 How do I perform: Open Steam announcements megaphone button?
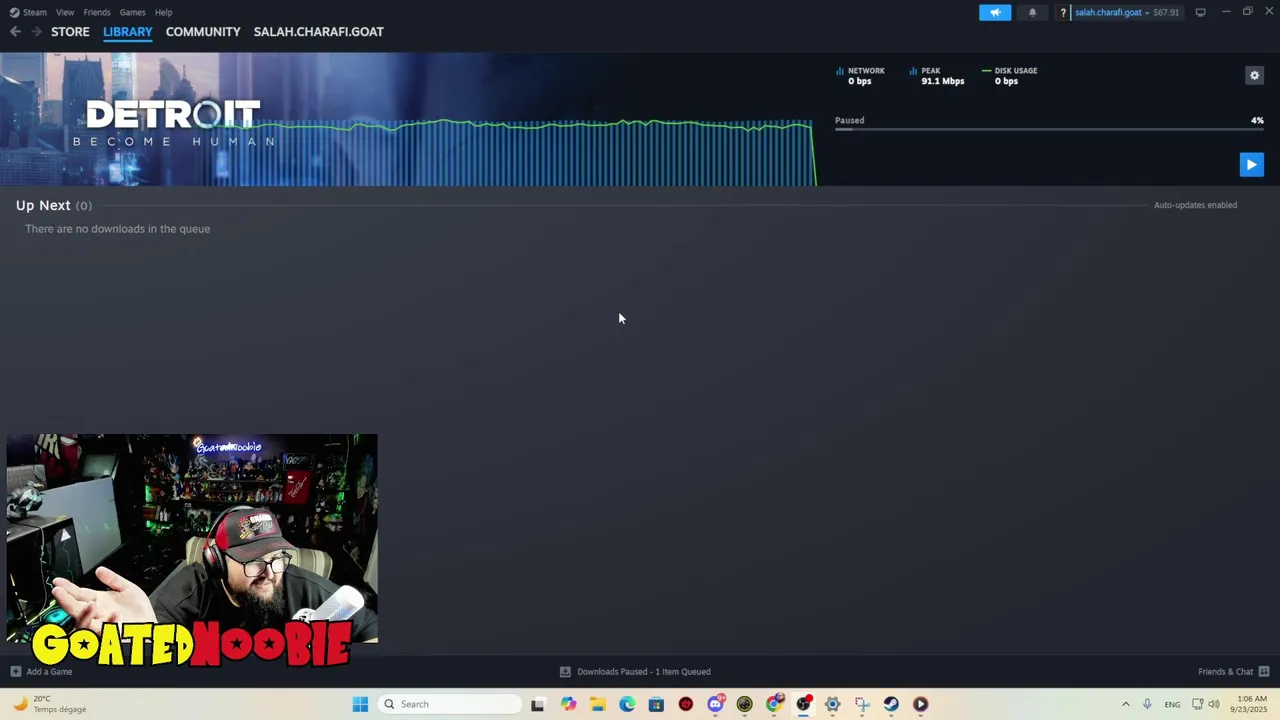point(995,12)
